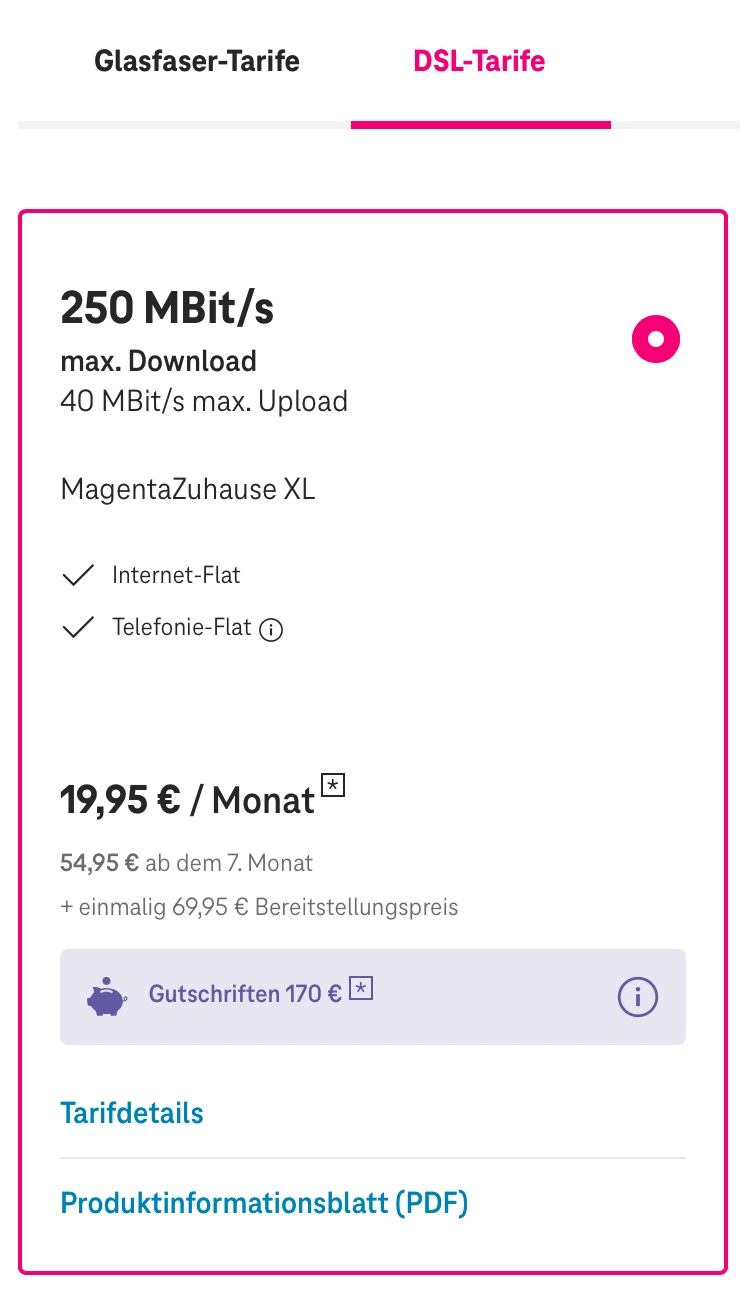Click checkmark icon beside Internet-Flat

pyautogui.click(x=78, y=576)
